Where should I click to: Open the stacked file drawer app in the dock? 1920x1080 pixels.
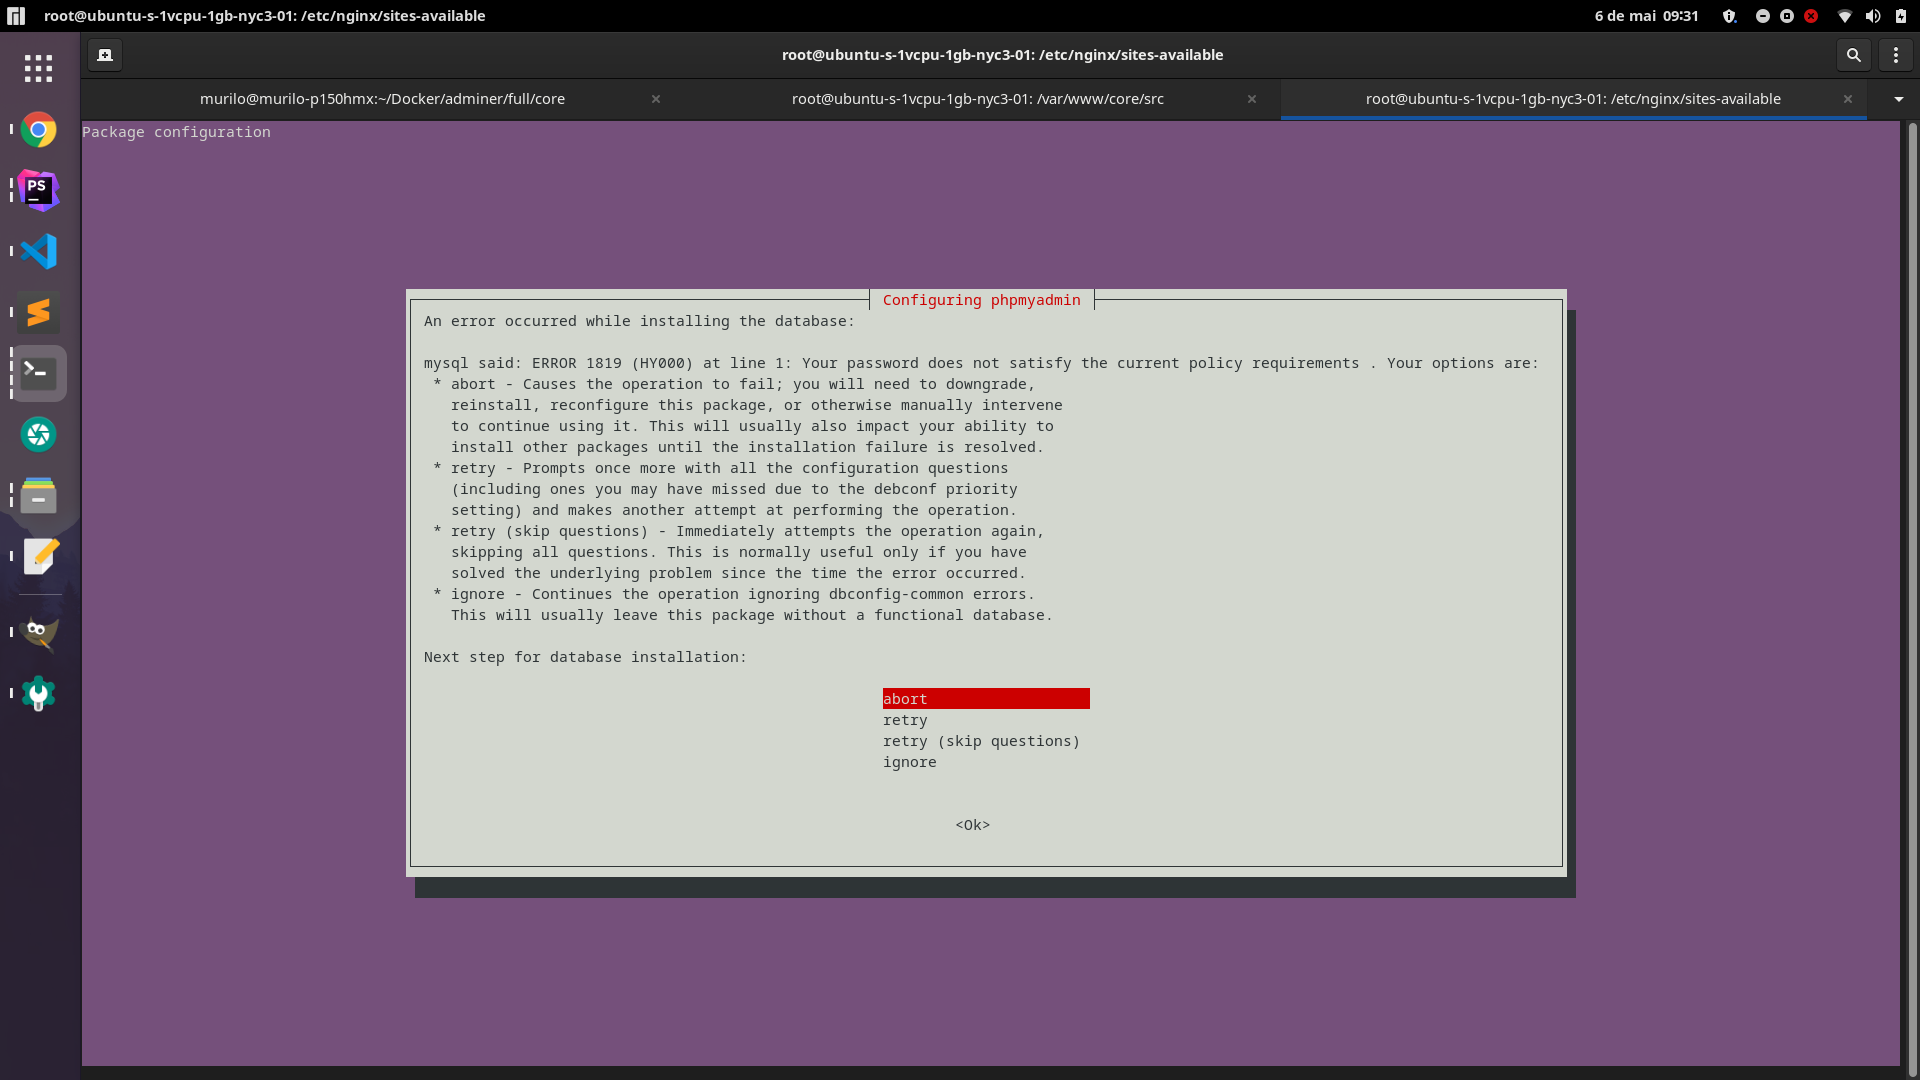pyautogui.click(x=38, y=495)
